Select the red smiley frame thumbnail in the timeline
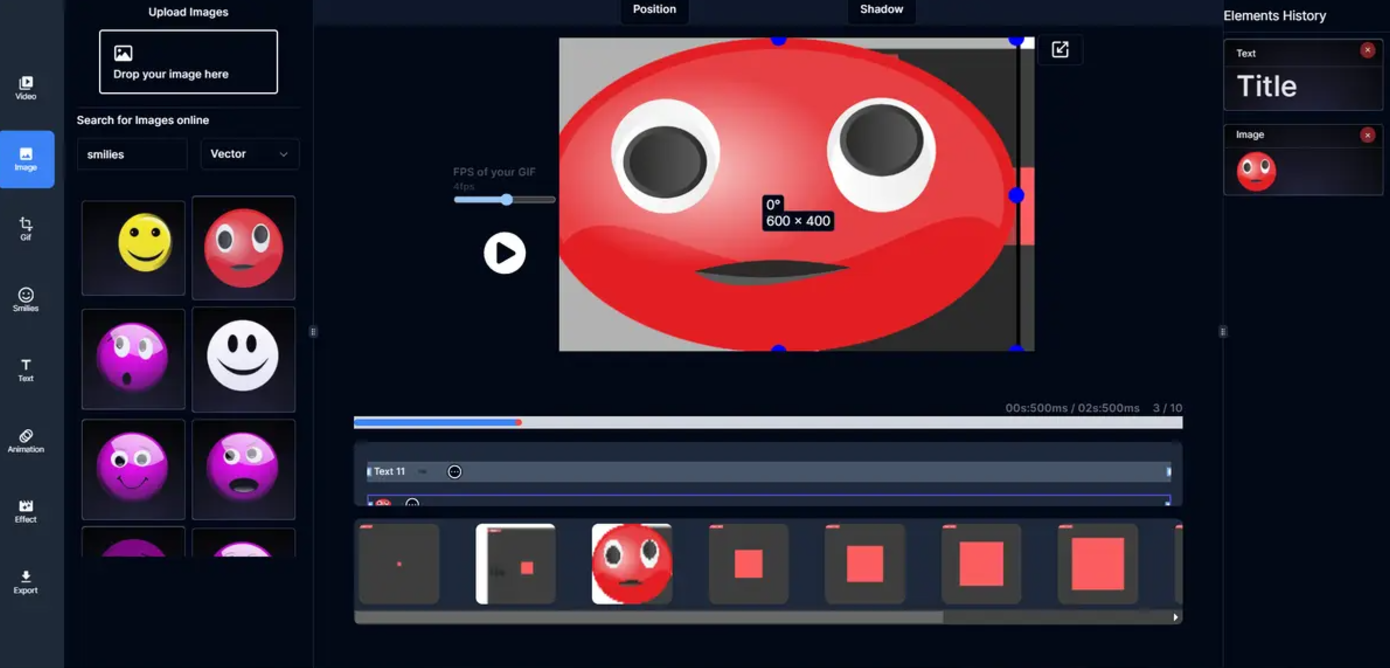 pos(631,563)
